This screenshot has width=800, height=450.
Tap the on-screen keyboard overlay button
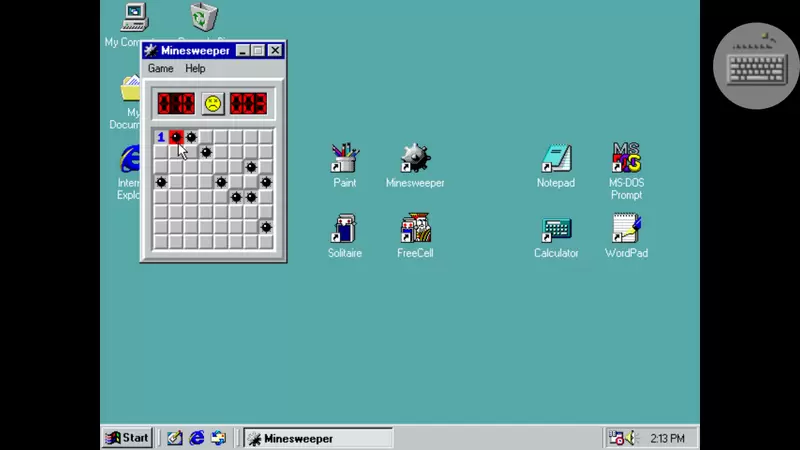tap(756, 66)
